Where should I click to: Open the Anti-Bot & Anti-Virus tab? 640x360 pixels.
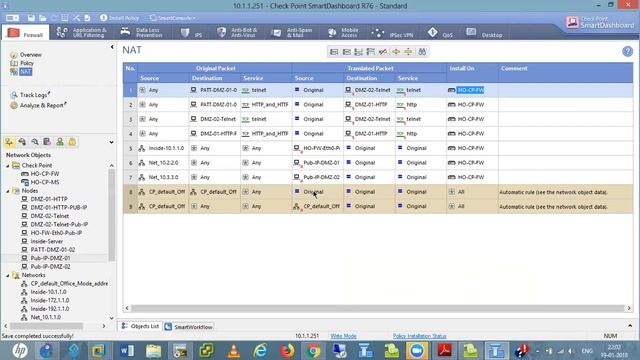click(x=237, y=33)
